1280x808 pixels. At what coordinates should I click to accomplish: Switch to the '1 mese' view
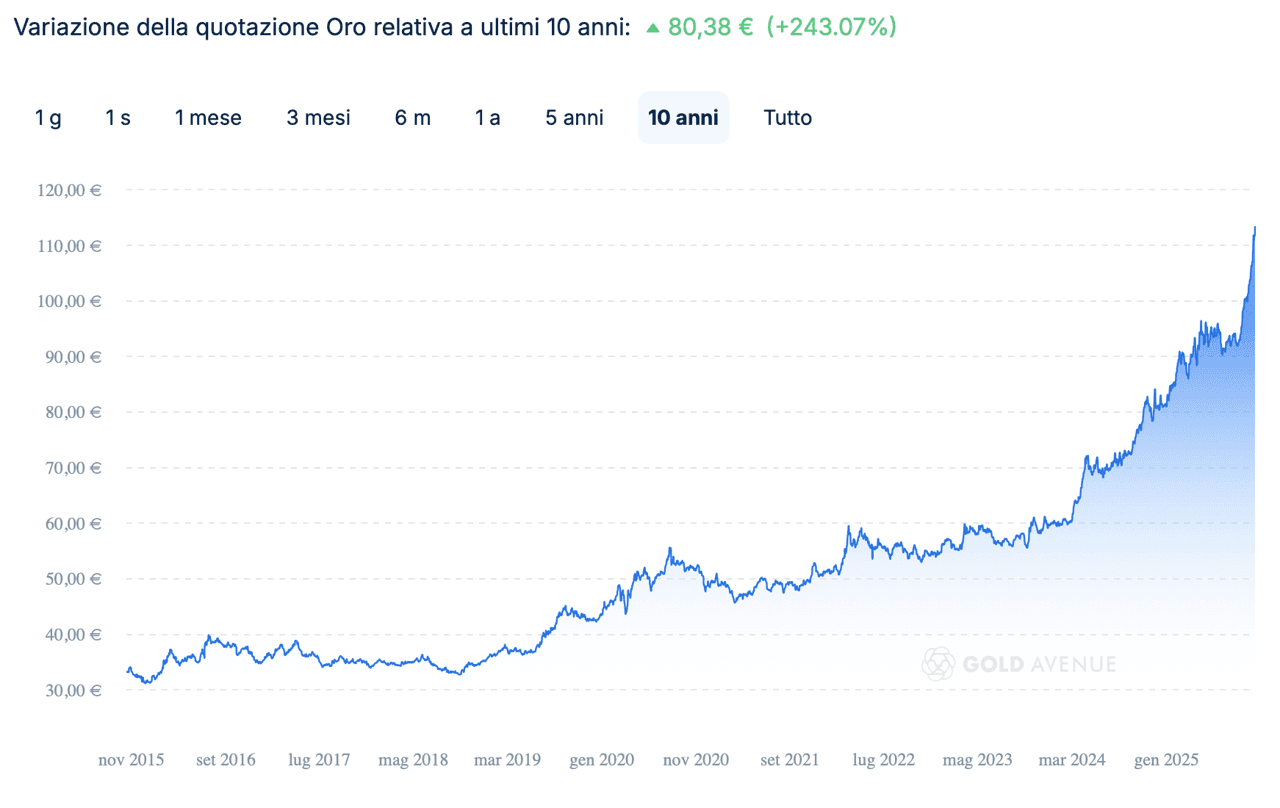coord(208,117)
